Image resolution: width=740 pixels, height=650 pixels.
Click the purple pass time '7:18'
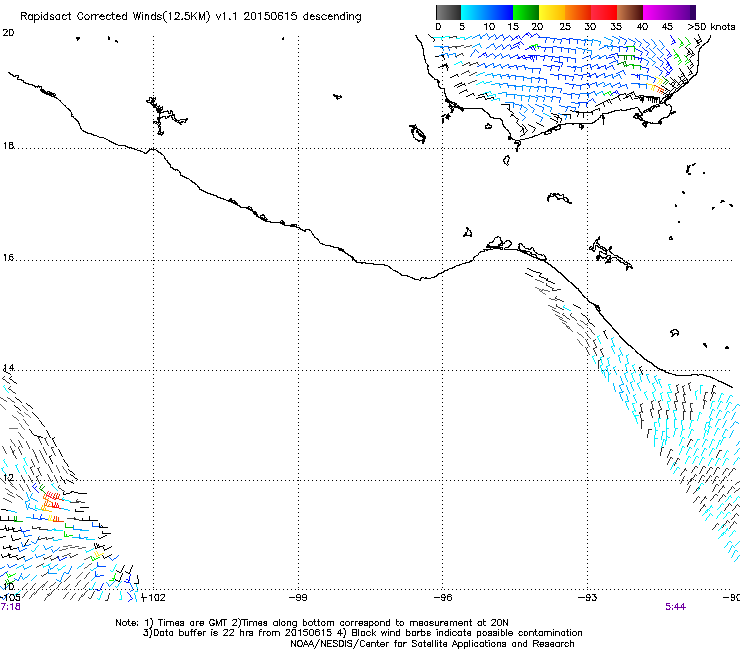click(x=10, y=607)
